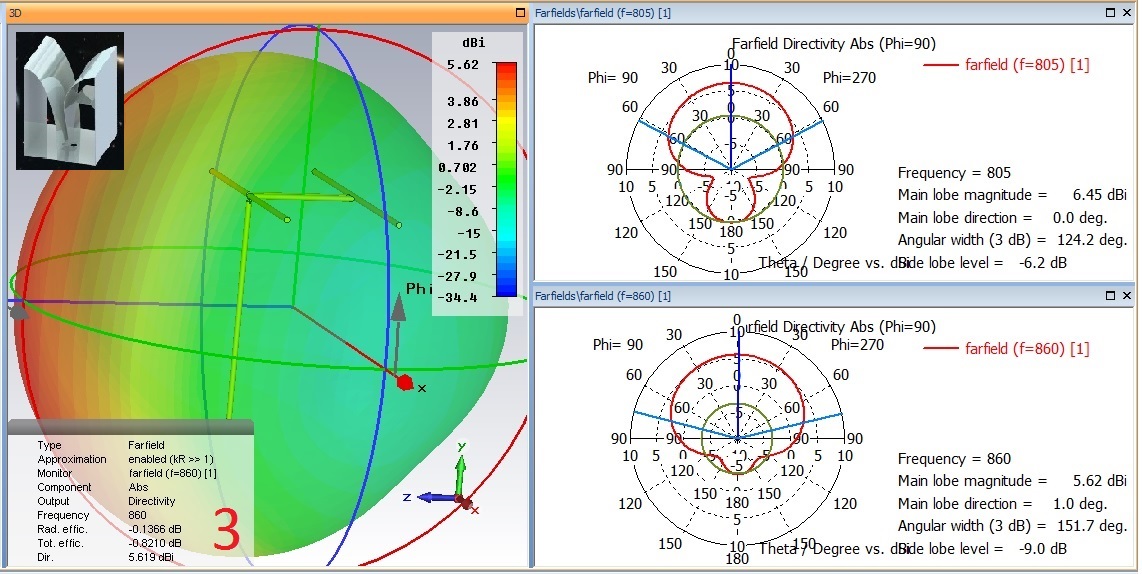This screenshot has height=574, width=1142.
Task: Click the 'Output Directivity' info row
Action: (x=106, y=501)
